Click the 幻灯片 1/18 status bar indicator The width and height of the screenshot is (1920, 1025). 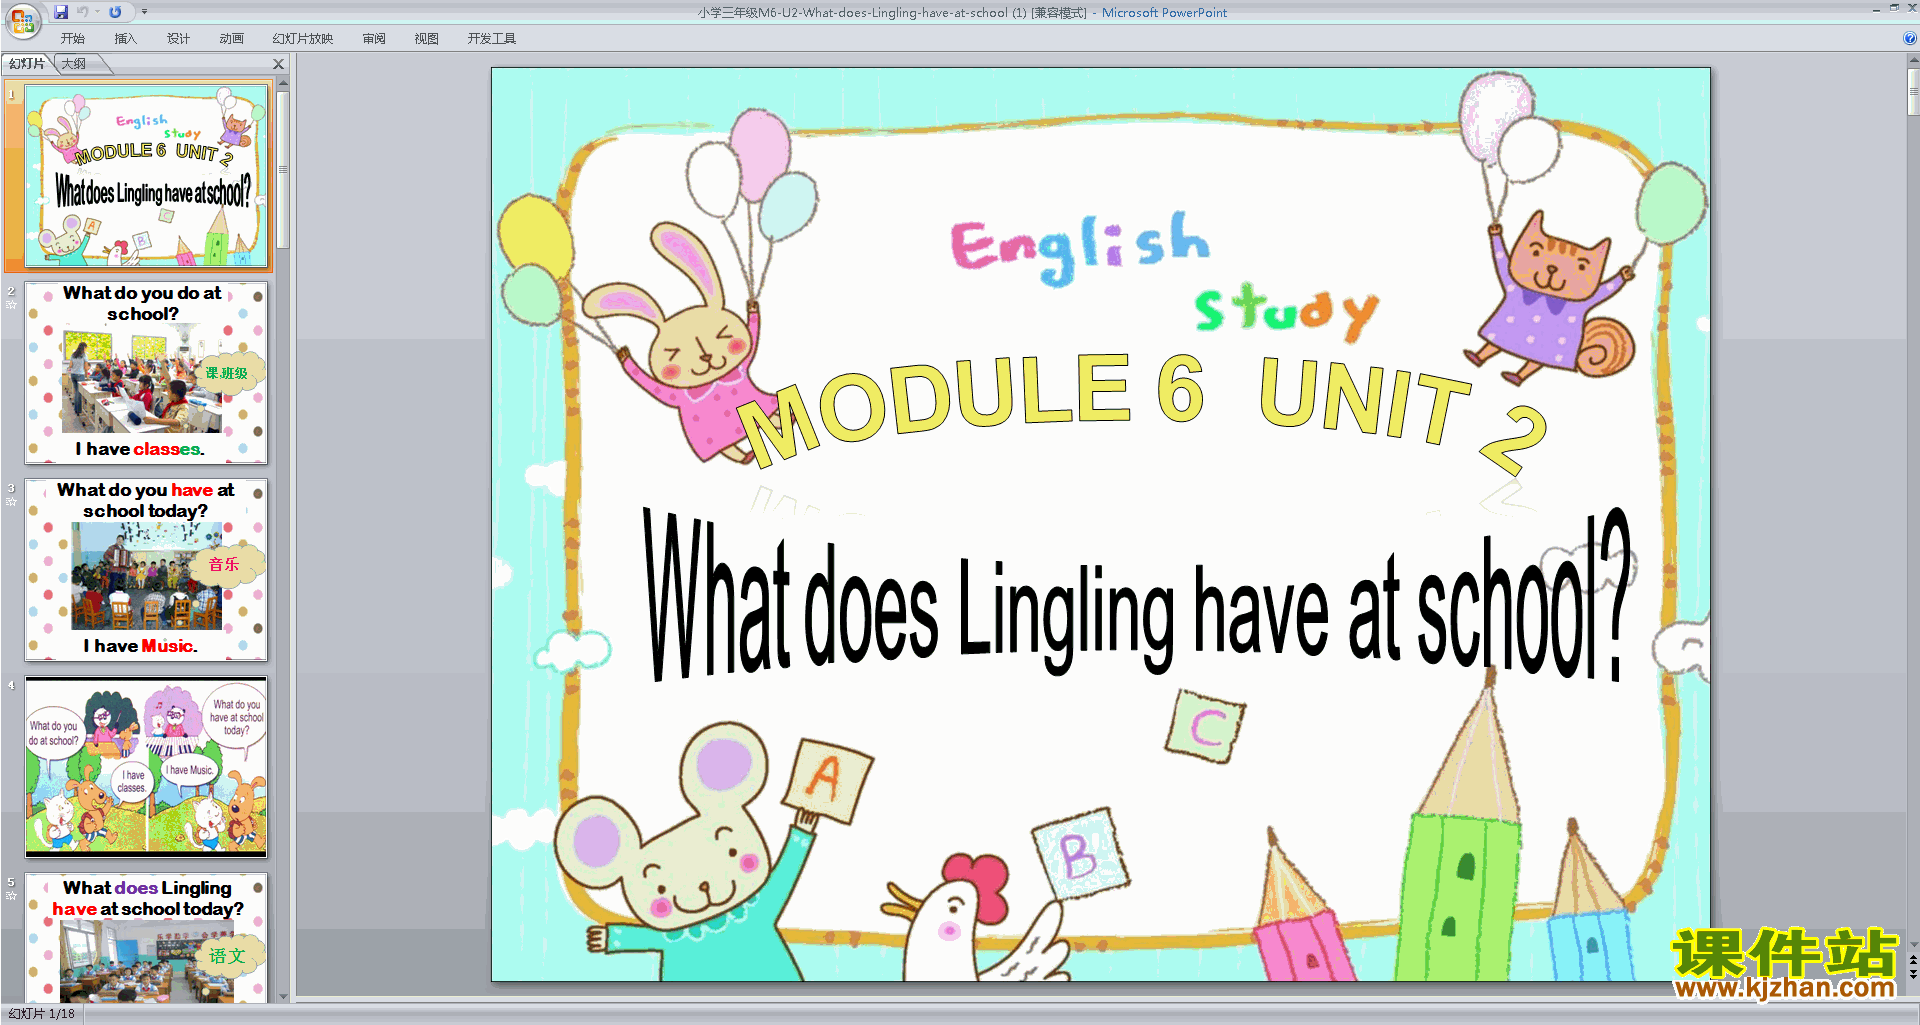click(x=42, y=1014)
